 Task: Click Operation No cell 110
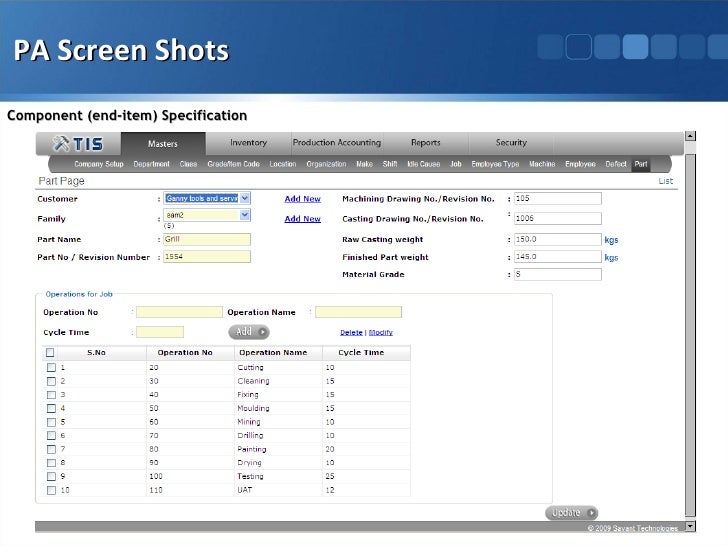point(156,490)
